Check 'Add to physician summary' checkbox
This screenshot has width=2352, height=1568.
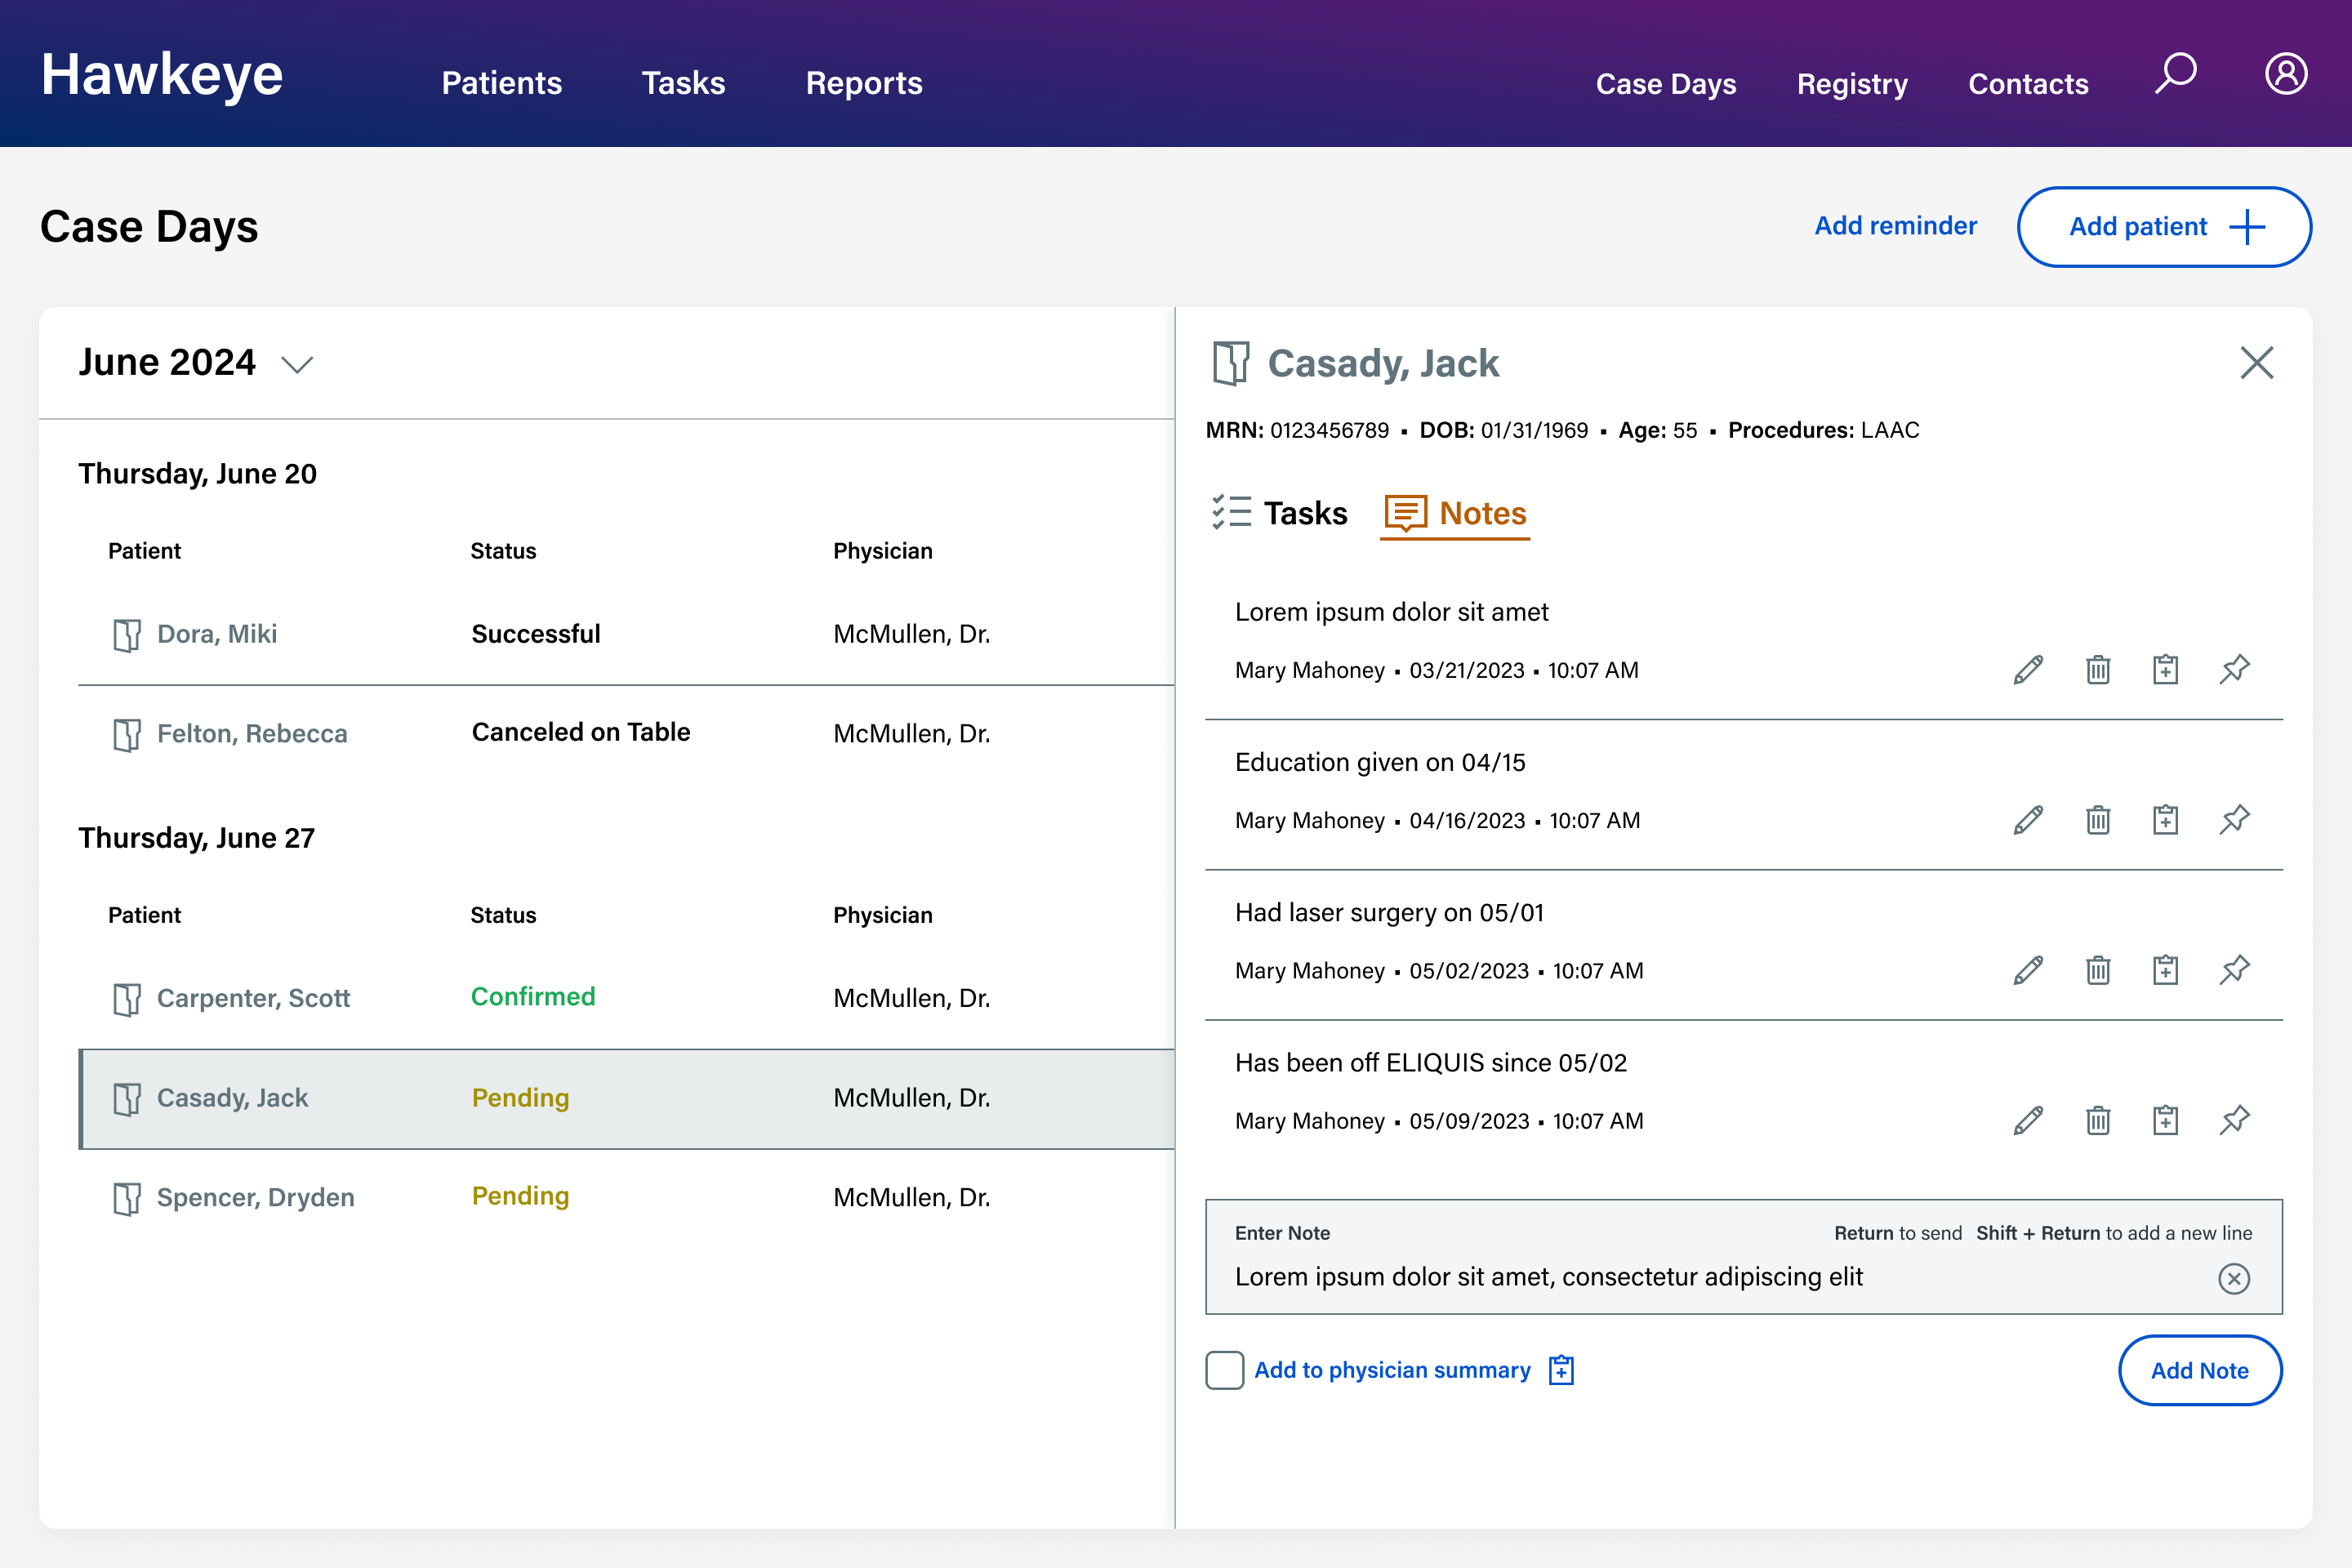(1224, 1370)
